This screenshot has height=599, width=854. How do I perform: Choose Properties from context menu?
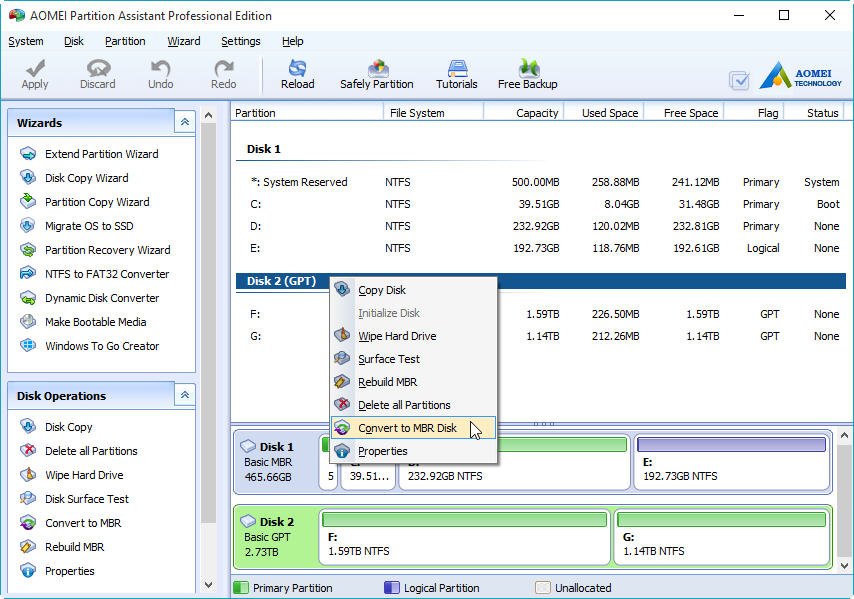[414, 451]
